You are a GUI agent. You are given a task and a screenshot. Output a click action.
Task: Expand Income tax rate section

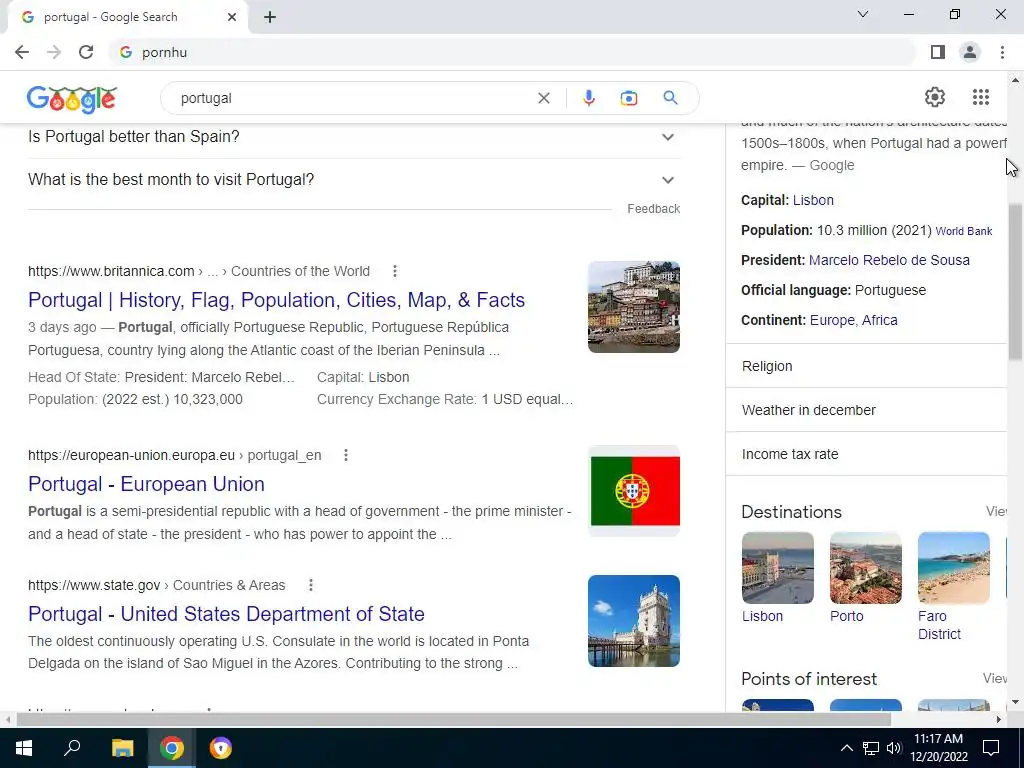pyautogui.click(x=867, y=454)
